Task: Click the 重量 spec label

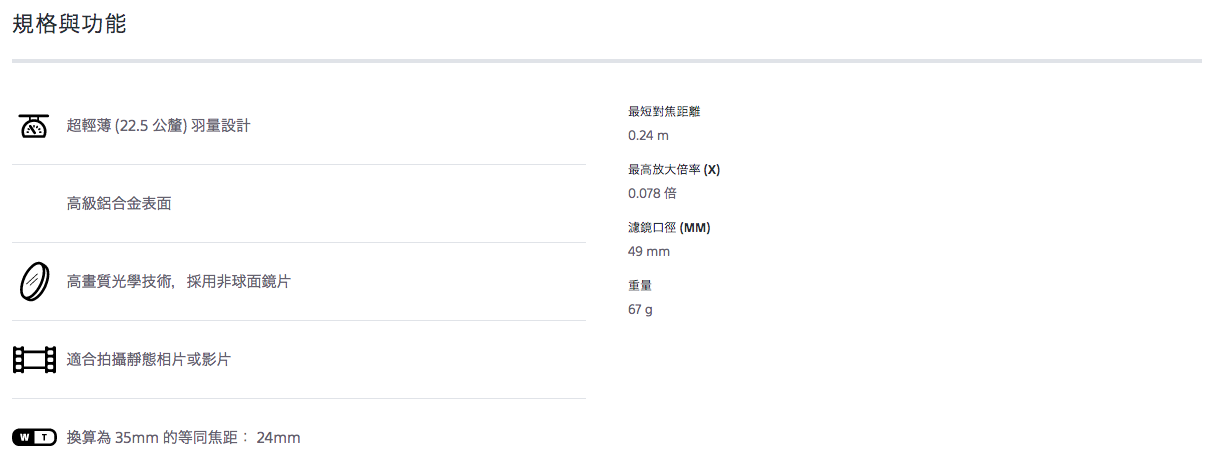Action: coord(640,285)
